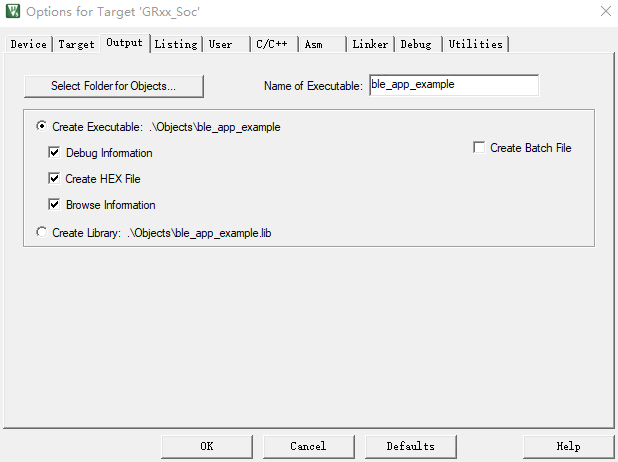The image size is (618, 462).
Task: Go to the Utilities tab
Action: 476,44
